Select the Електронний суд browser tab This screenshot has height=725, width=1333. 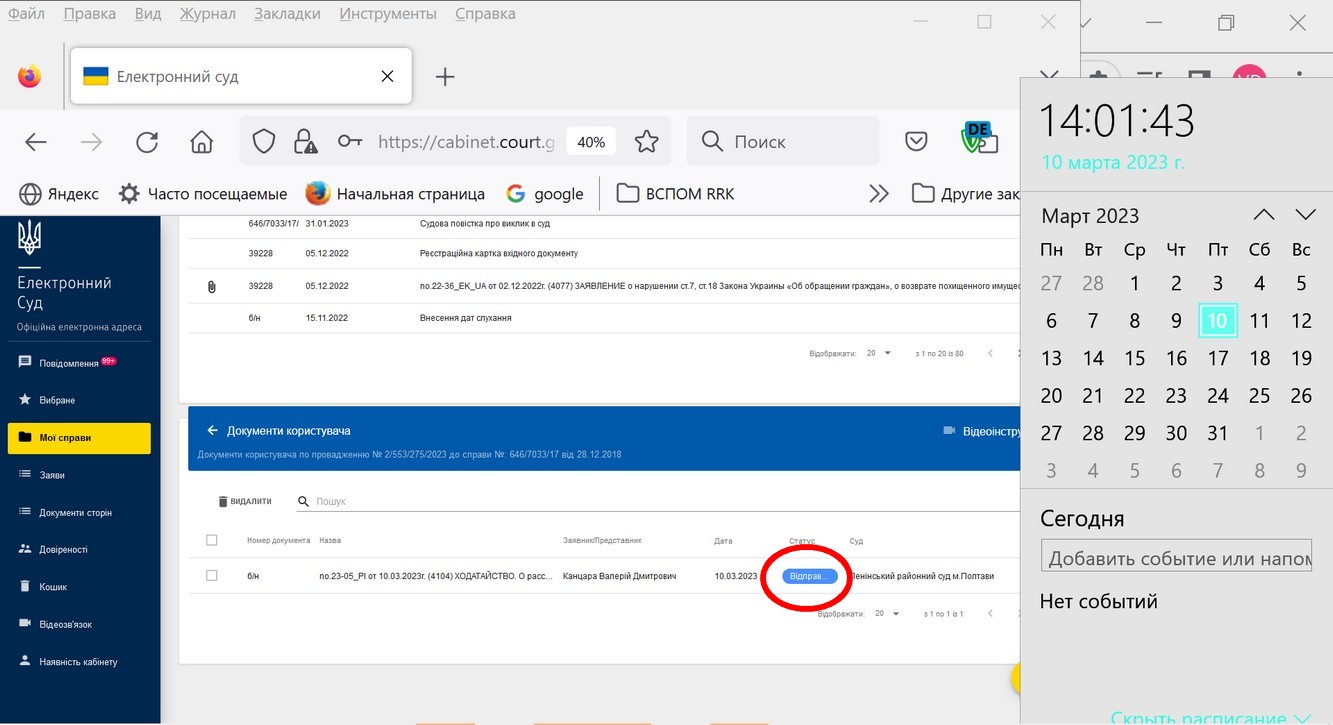pyautogui.click(x=241, y=76)
